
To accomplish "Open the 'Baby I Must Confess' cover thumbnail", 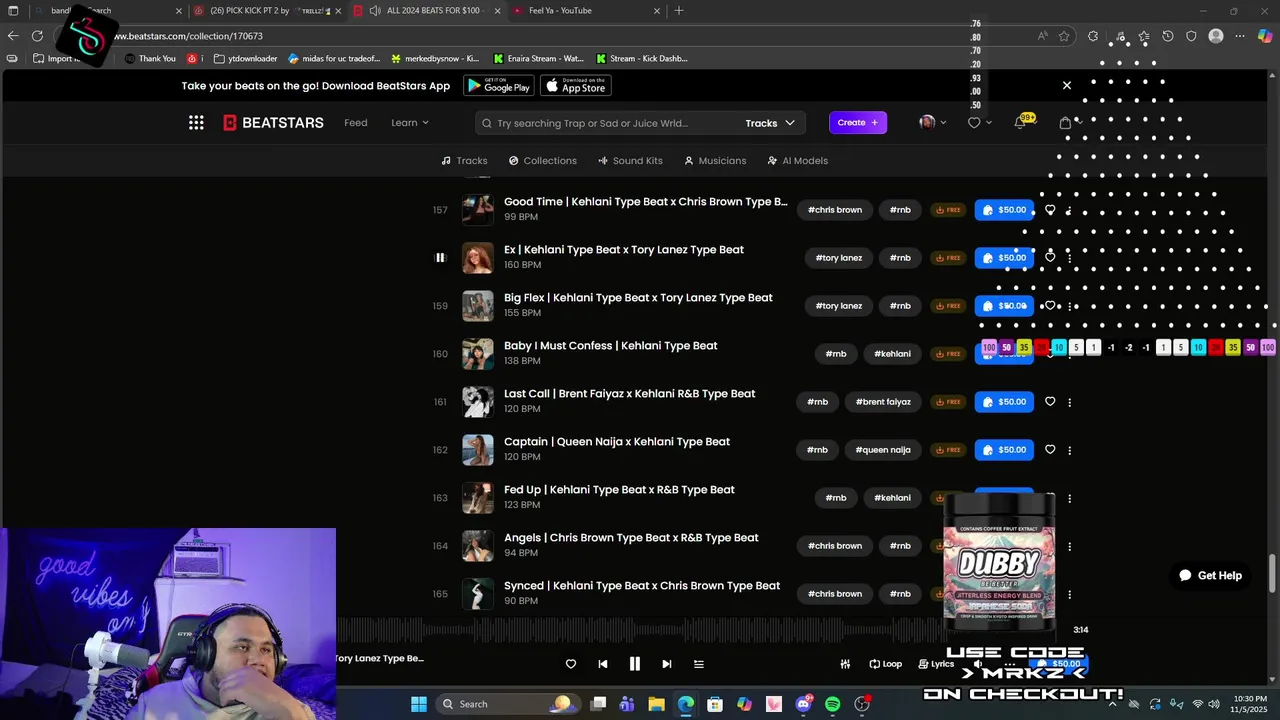I will [x=478, y=354].
